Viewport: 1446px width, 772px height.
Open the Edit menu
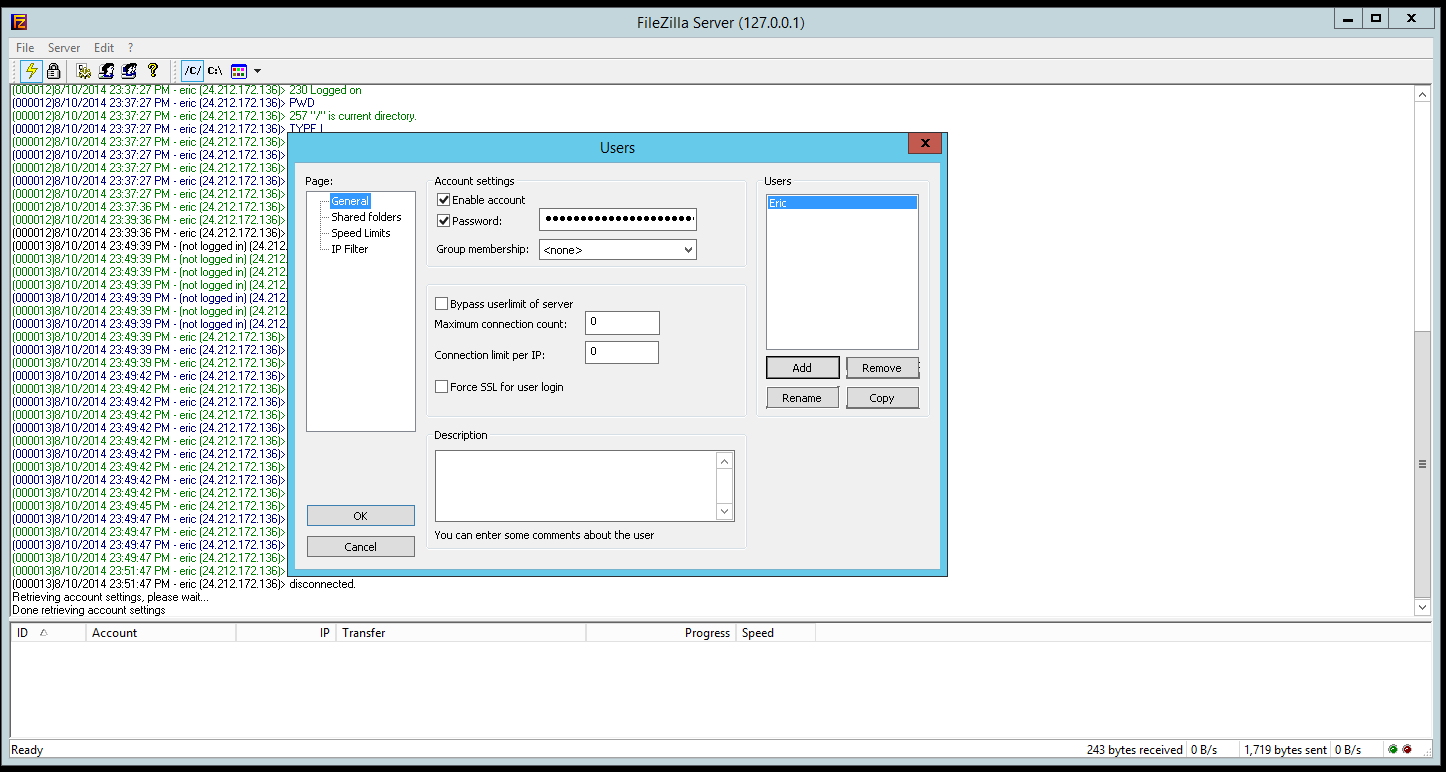(x=104, y=48)
